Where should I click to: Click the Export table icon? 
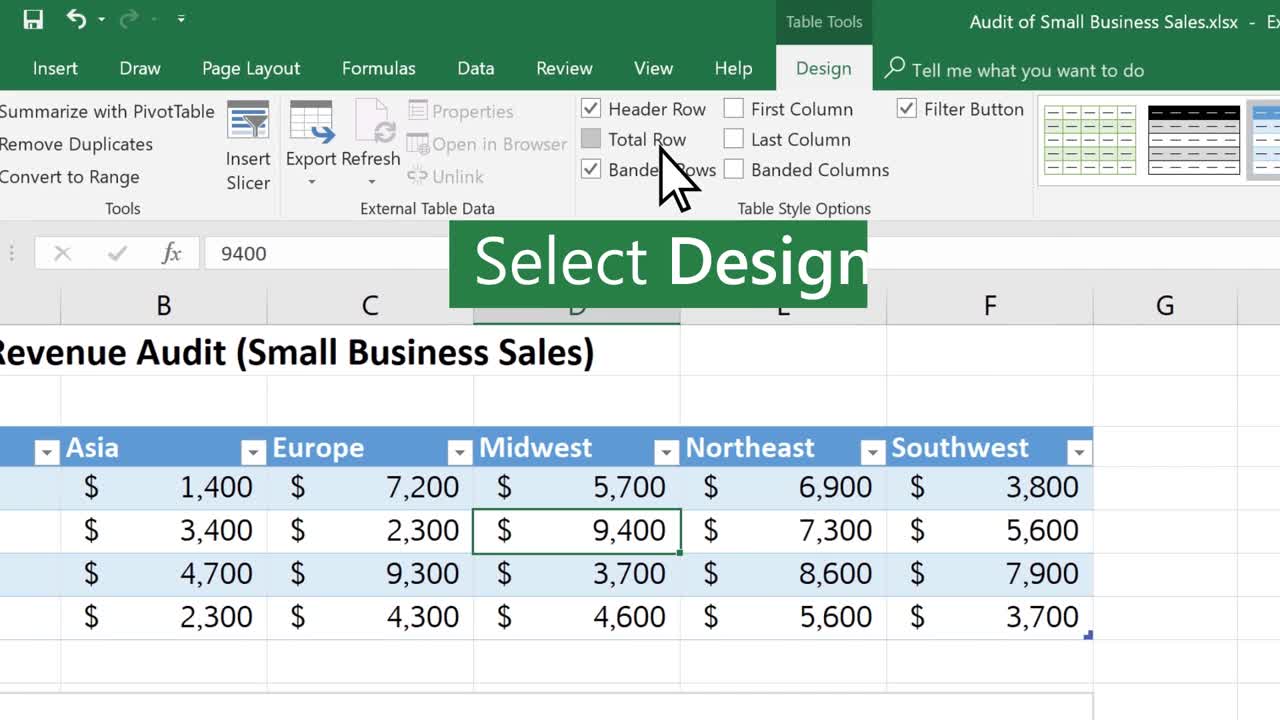[311, 121]
